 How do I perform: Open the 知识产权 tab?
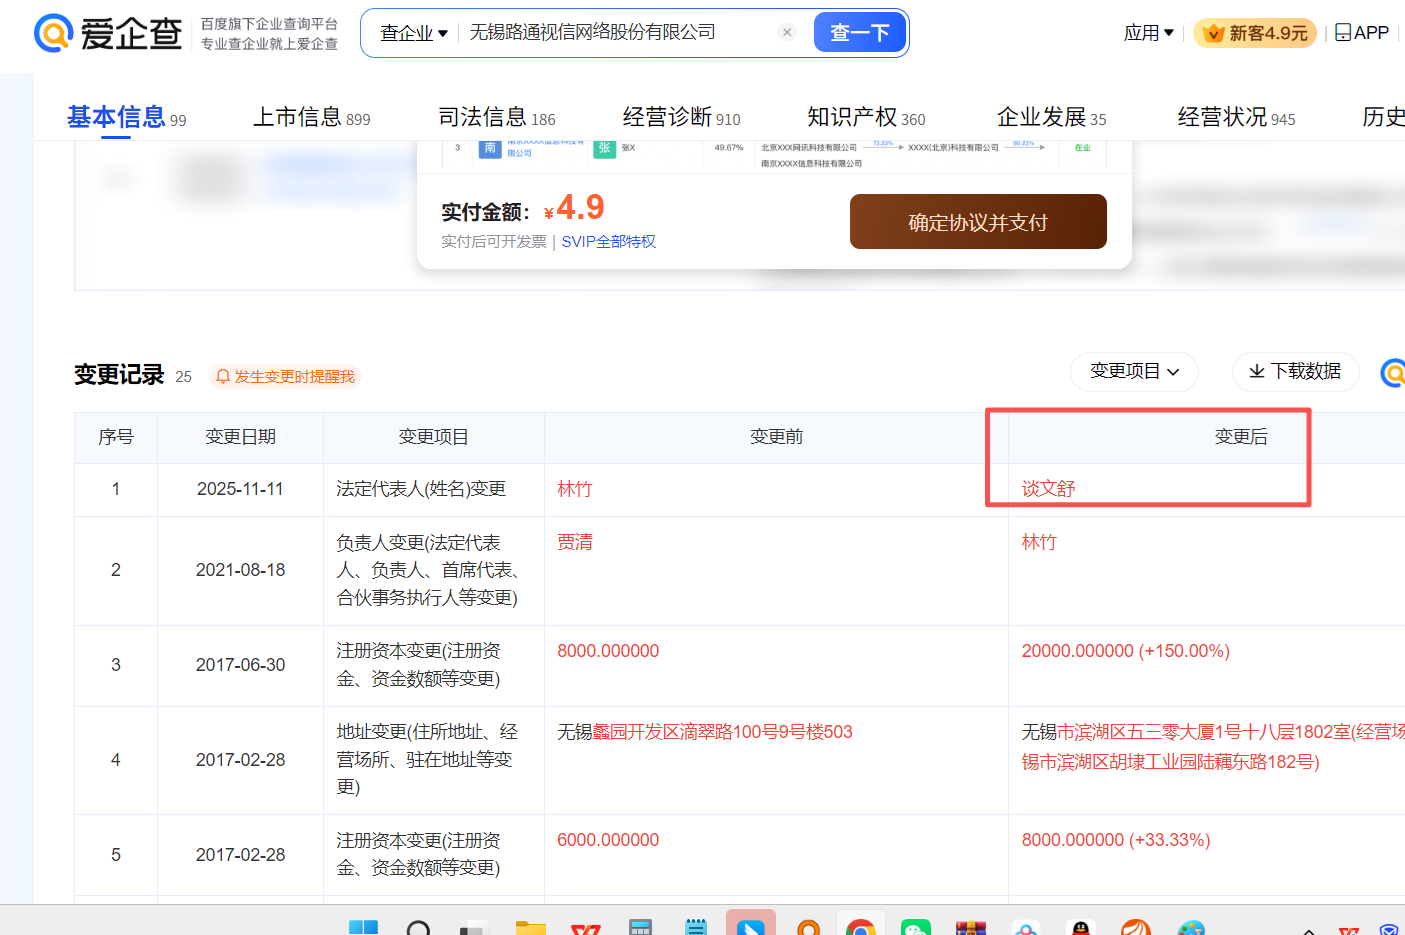pyautogui.click(x=865, y=118)
